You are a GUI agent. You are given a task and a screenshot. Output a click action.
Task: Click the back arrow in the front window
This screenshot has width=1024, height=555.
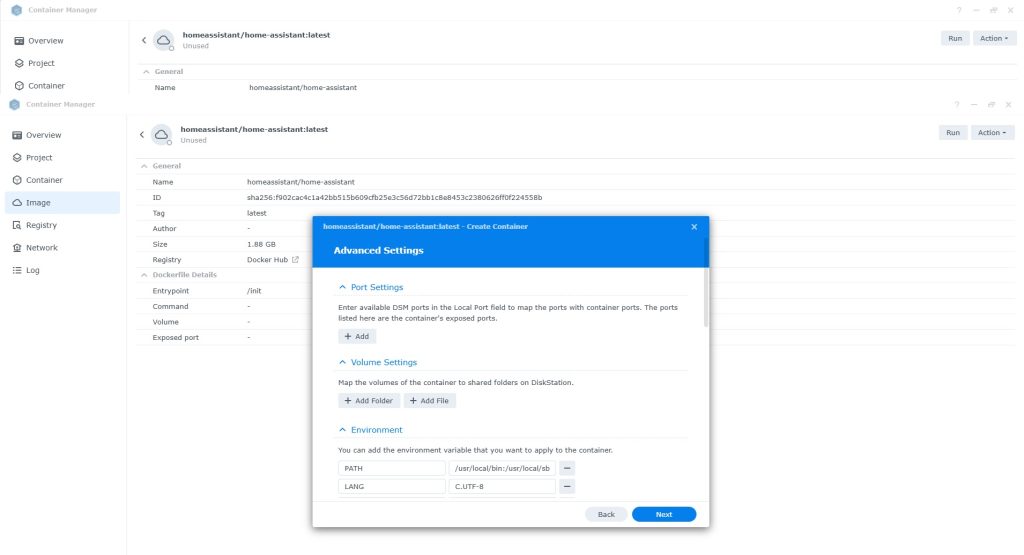pyautogui.click(x=142, y=135)
